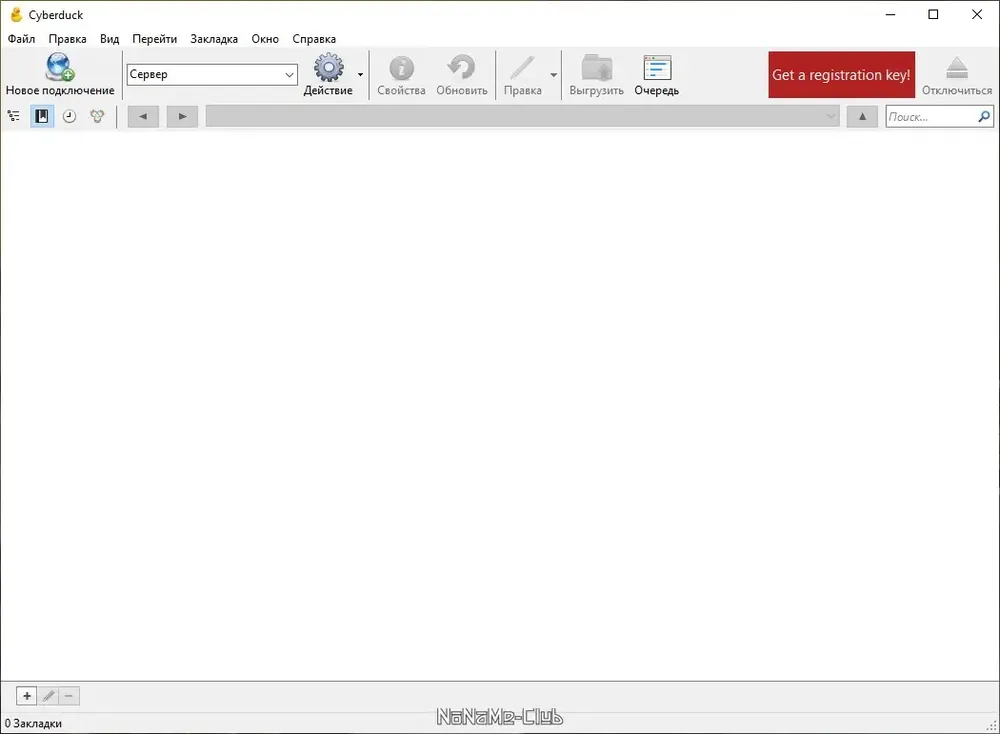Click the Правка pencil toolbar icon

tap(522, 68)
